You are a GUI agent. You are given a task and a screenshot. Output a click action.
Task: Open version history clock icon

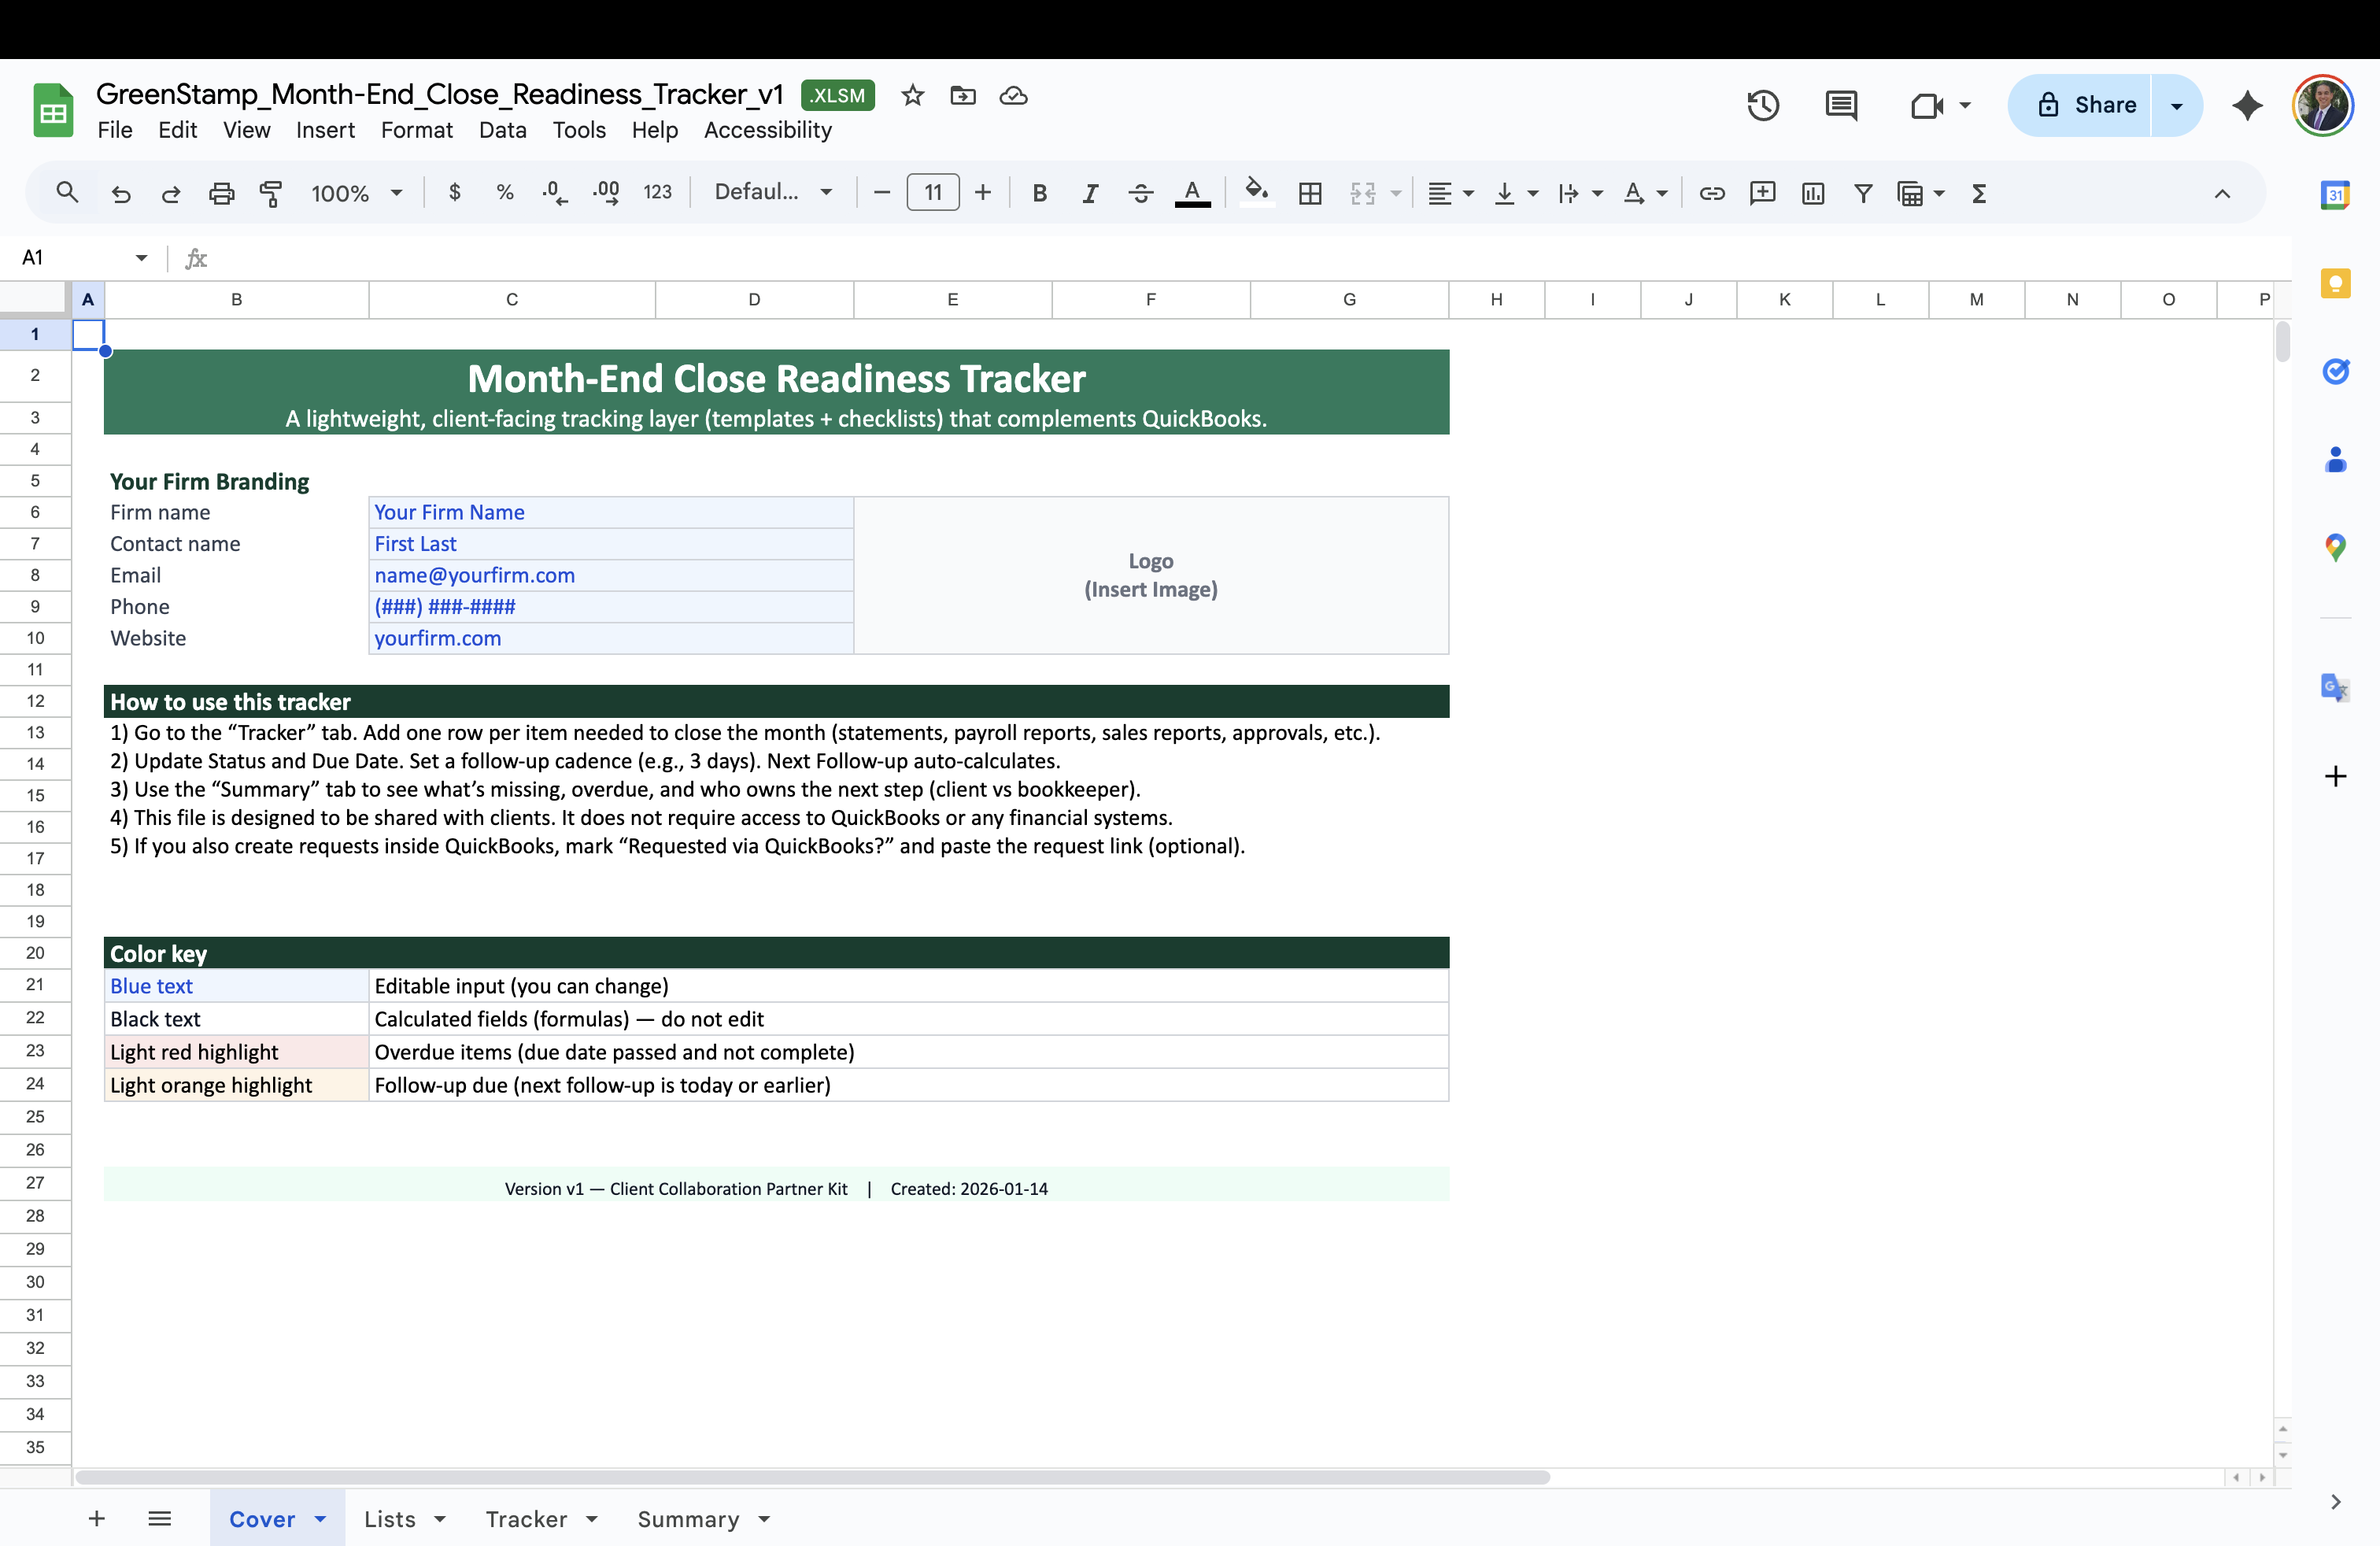(x=1763, y=105)
